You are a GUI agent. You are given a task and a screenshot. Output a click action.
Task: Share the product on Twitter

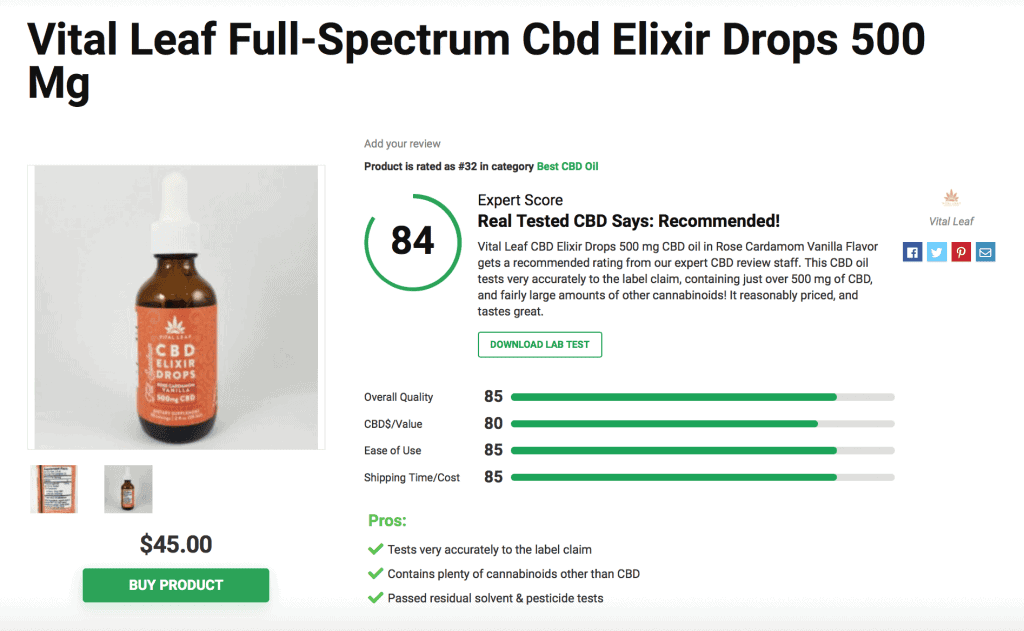pos(936,251)
